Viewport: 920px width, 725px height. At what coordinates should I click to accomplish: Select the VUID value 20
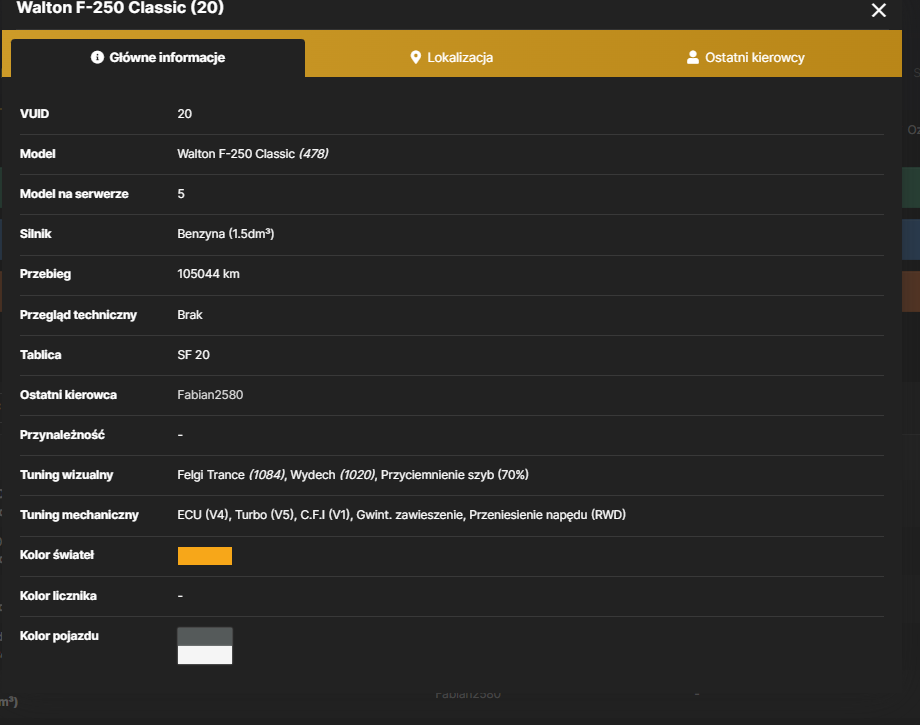(x=185, y=114)
